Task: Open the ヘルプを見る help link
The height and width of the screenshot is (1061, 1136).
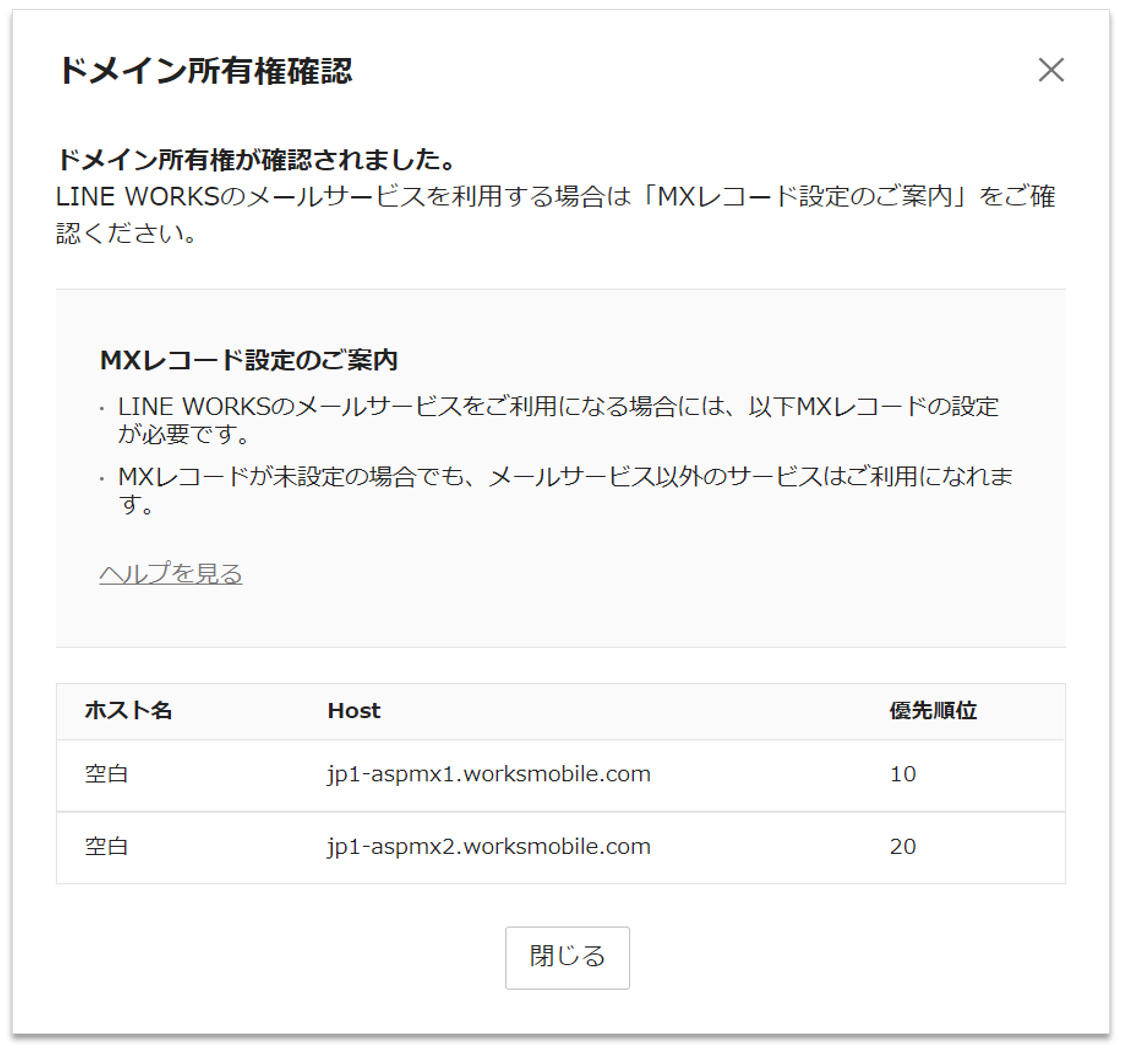Action: click(x=171, y=573)
